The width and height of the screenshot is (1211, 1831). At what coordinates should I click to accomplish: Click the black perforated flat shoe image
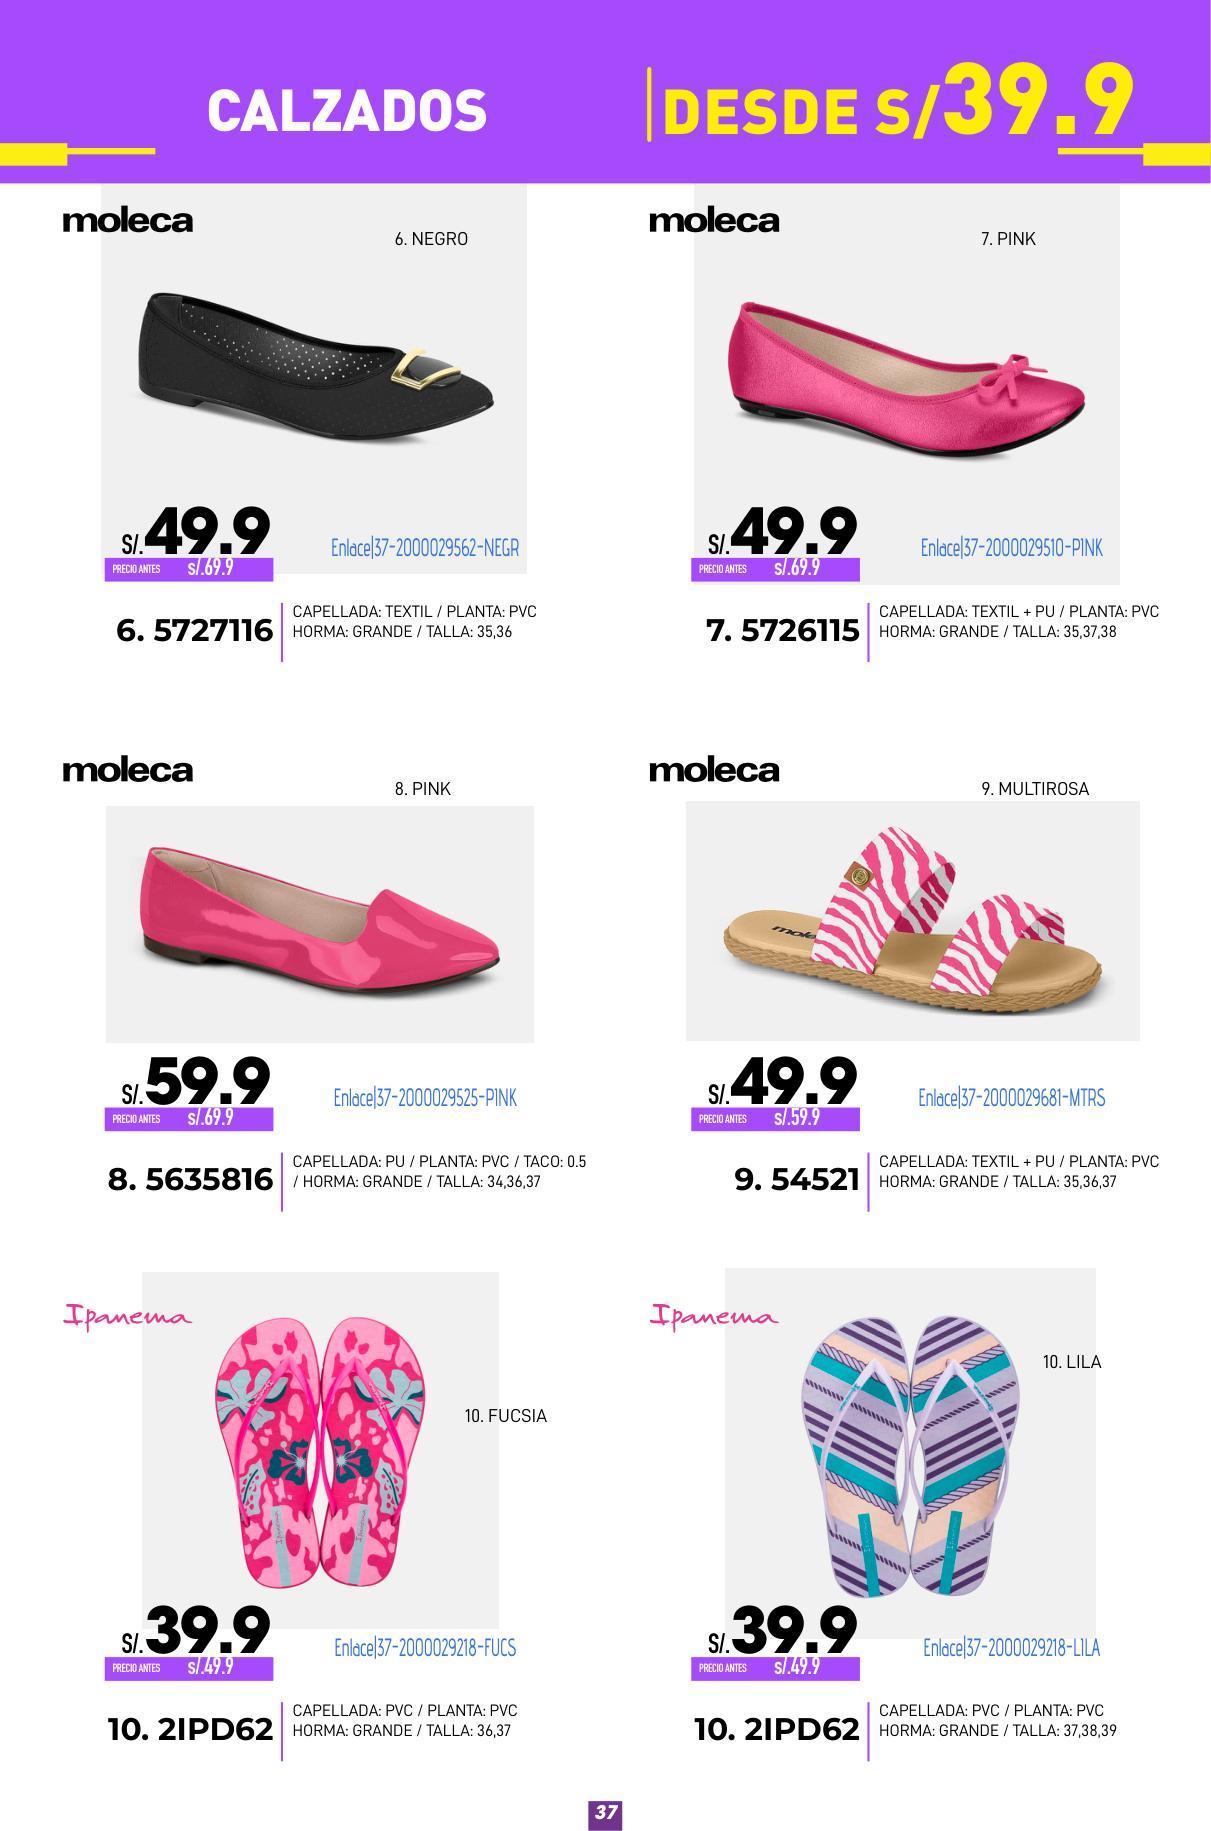(316, 367)
